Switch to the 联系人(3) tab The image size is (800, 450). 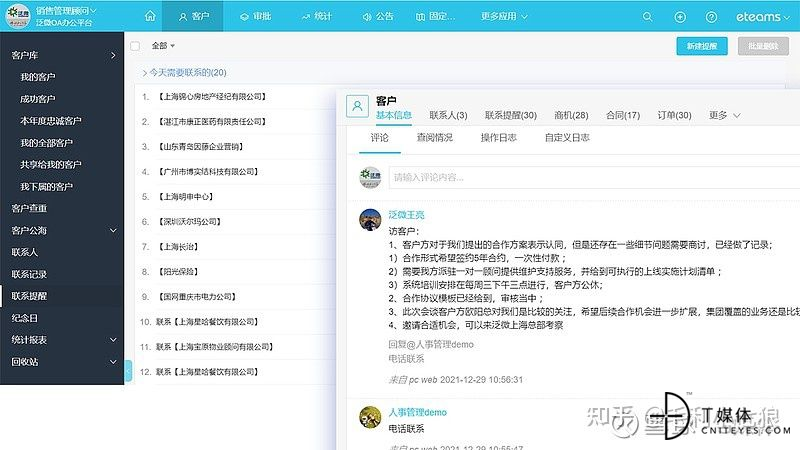[448, 115]
